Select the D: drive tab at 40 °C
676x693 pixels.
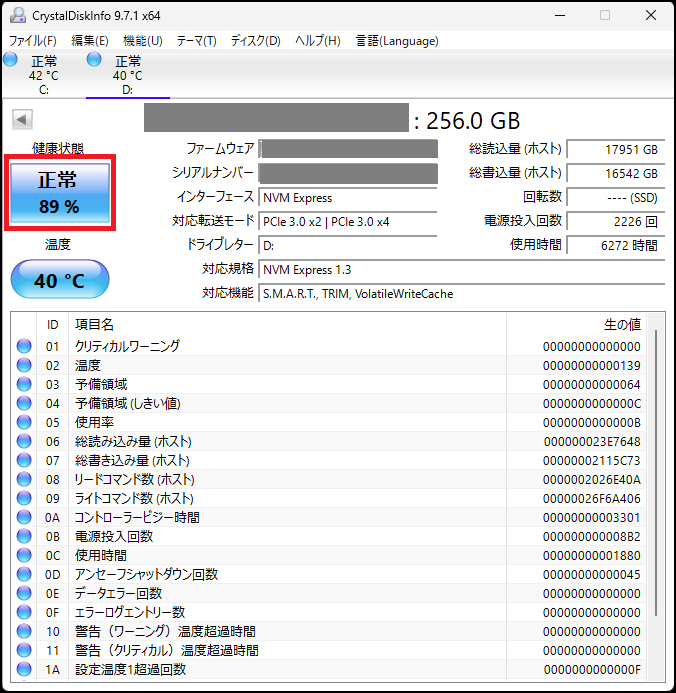click(x=128, y=75)
